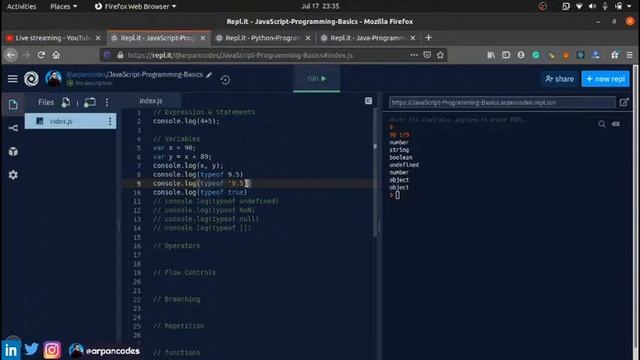
Task: Open the settings gear in sidebar
Action: 13,175
